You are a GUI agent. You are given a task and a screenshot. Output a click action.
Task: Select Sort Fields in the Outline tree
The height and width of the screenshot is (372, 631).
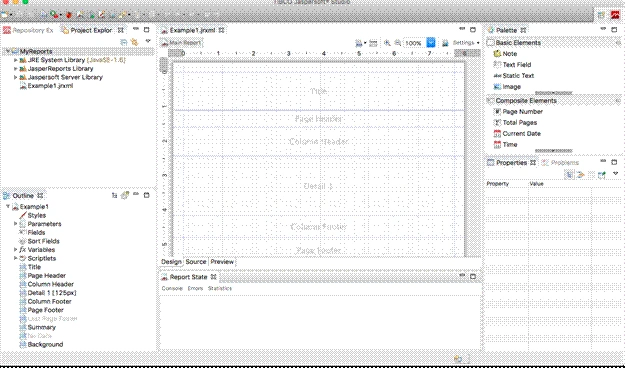coord(39,241)
